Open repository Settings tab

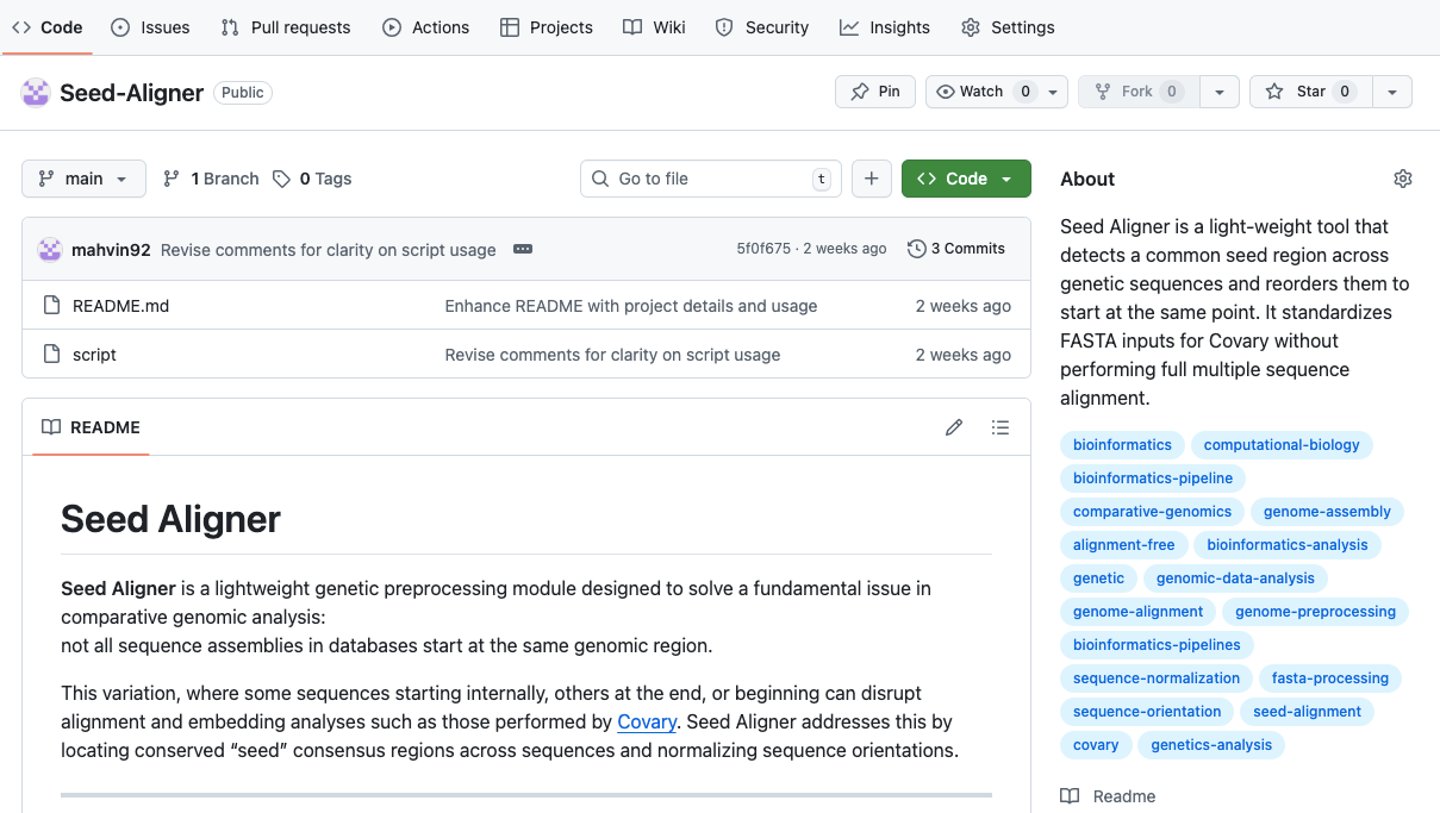(1008, 27)
